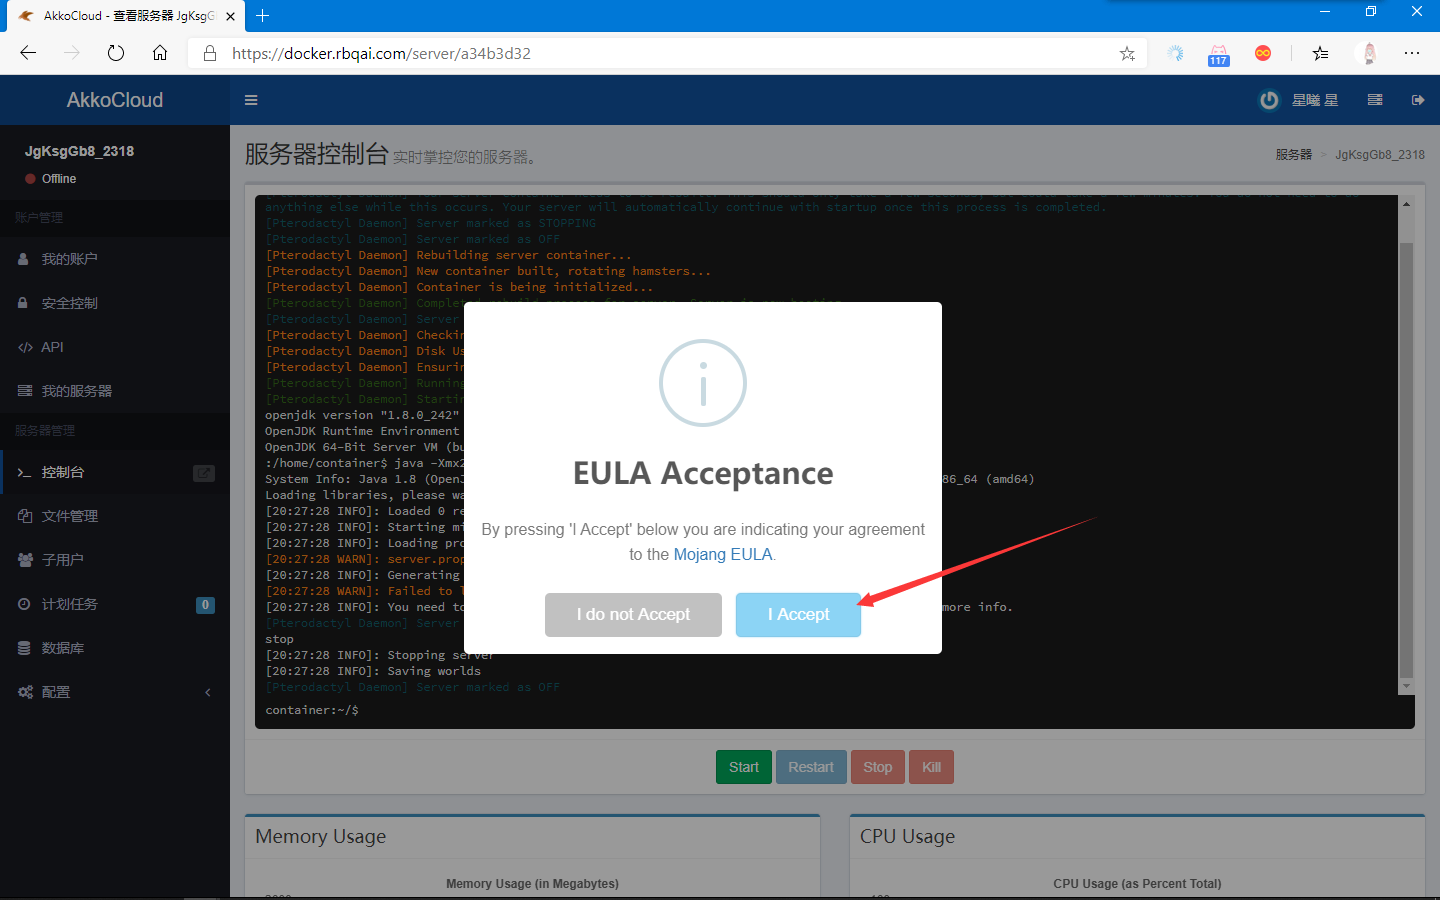The height and width of the screenshot is (900, 1440).
Task: Open the browser favorites list icon
Action: 1320,53
